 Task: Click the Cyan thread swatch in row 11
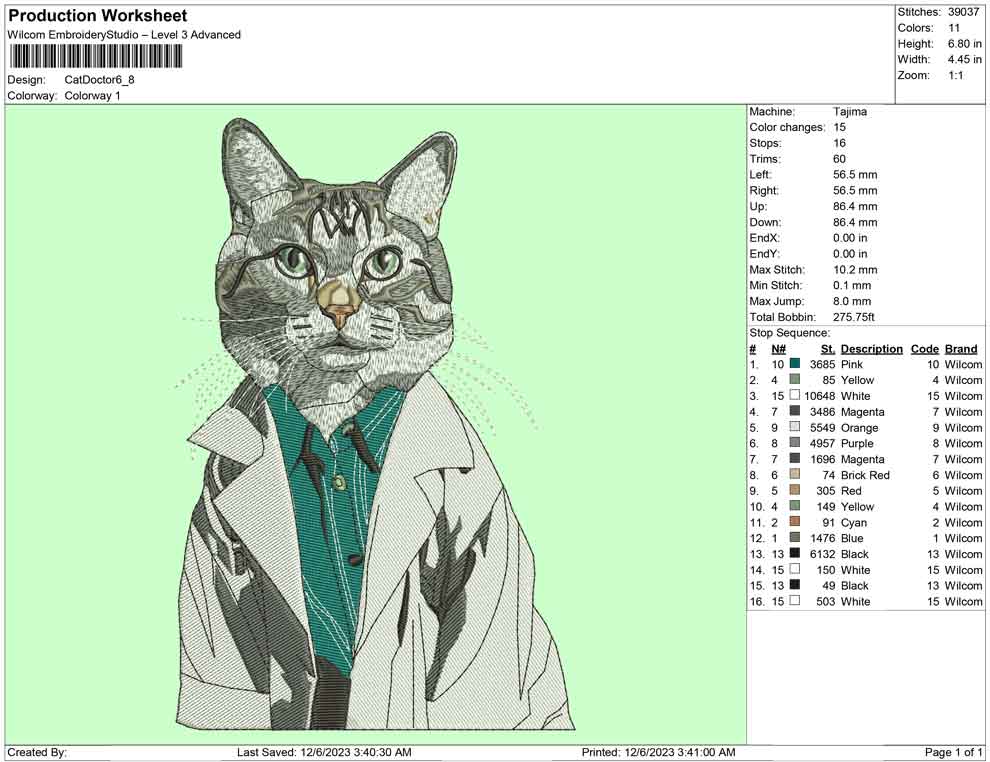click(794, 522)
